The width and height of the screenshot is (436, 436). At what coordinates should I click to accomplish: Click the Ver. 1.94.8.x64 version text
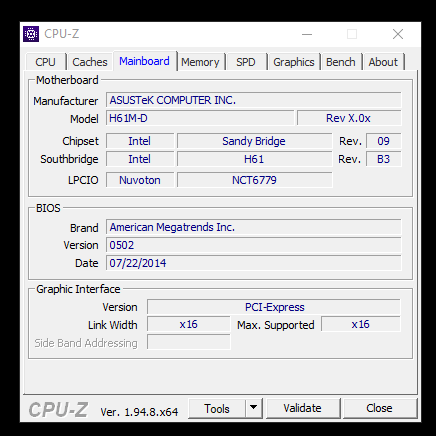coord(139,412)
